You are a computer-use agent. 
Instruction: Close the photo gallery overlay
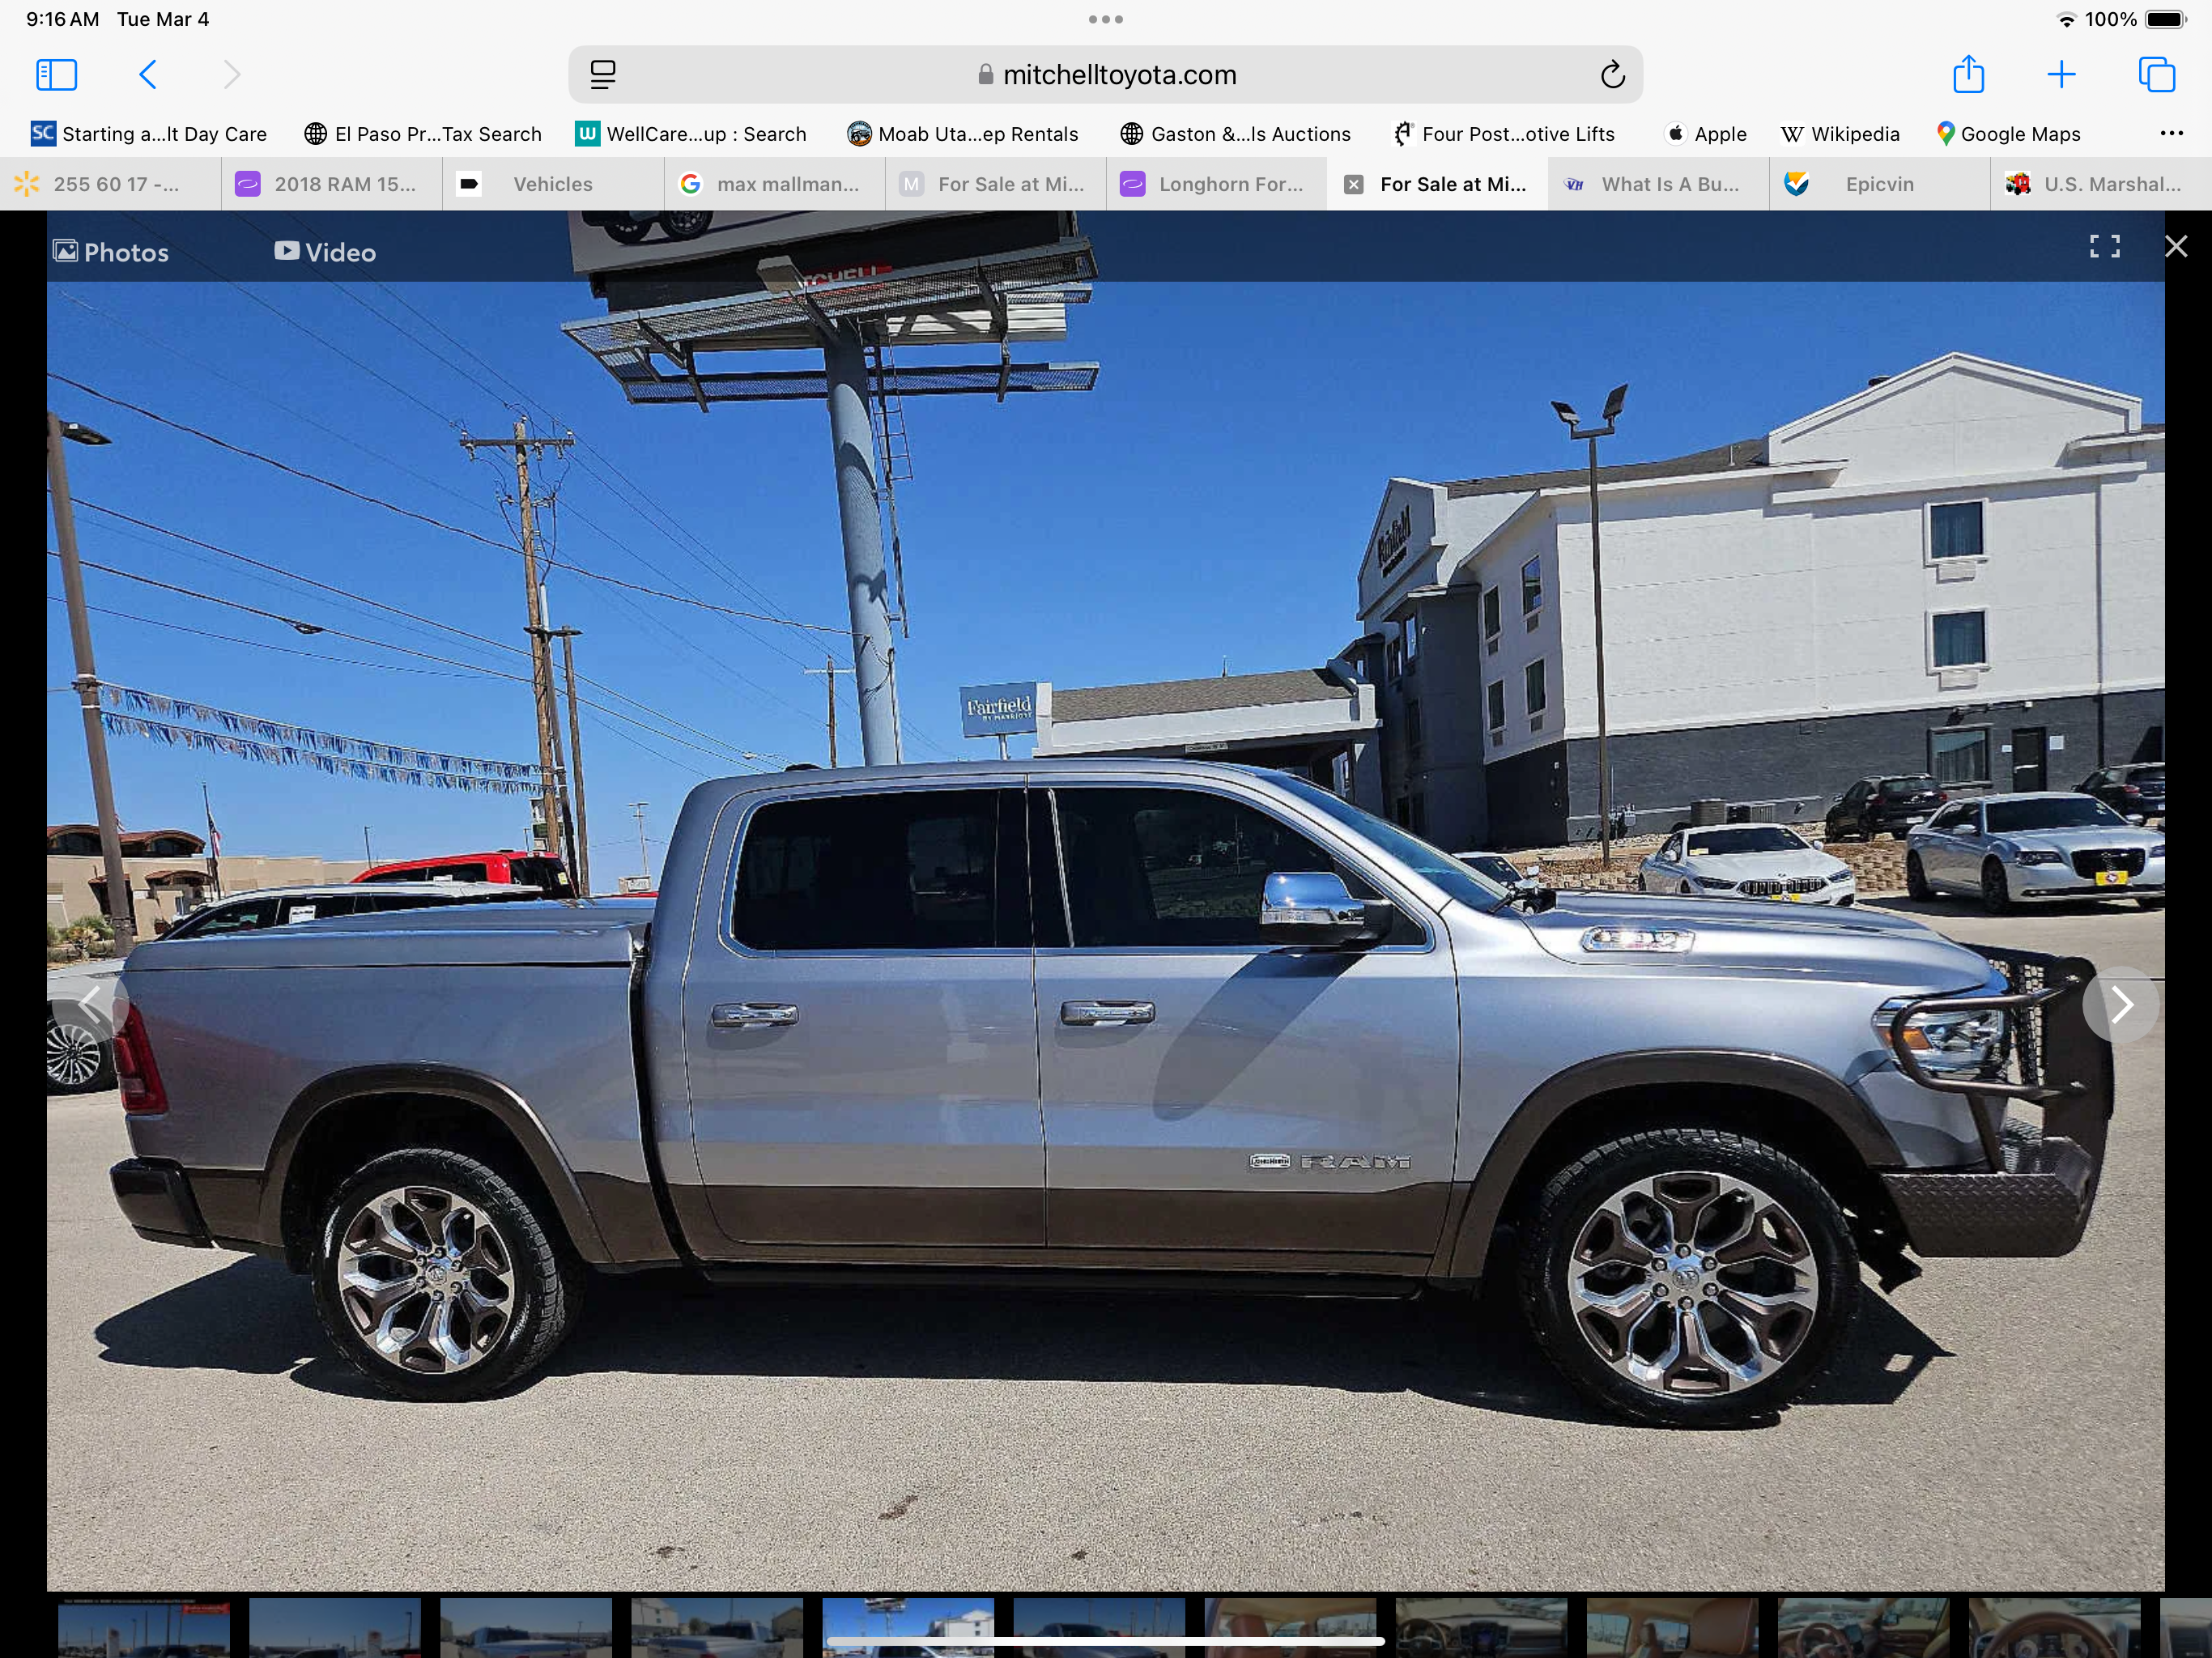(x=2175, y=247)
